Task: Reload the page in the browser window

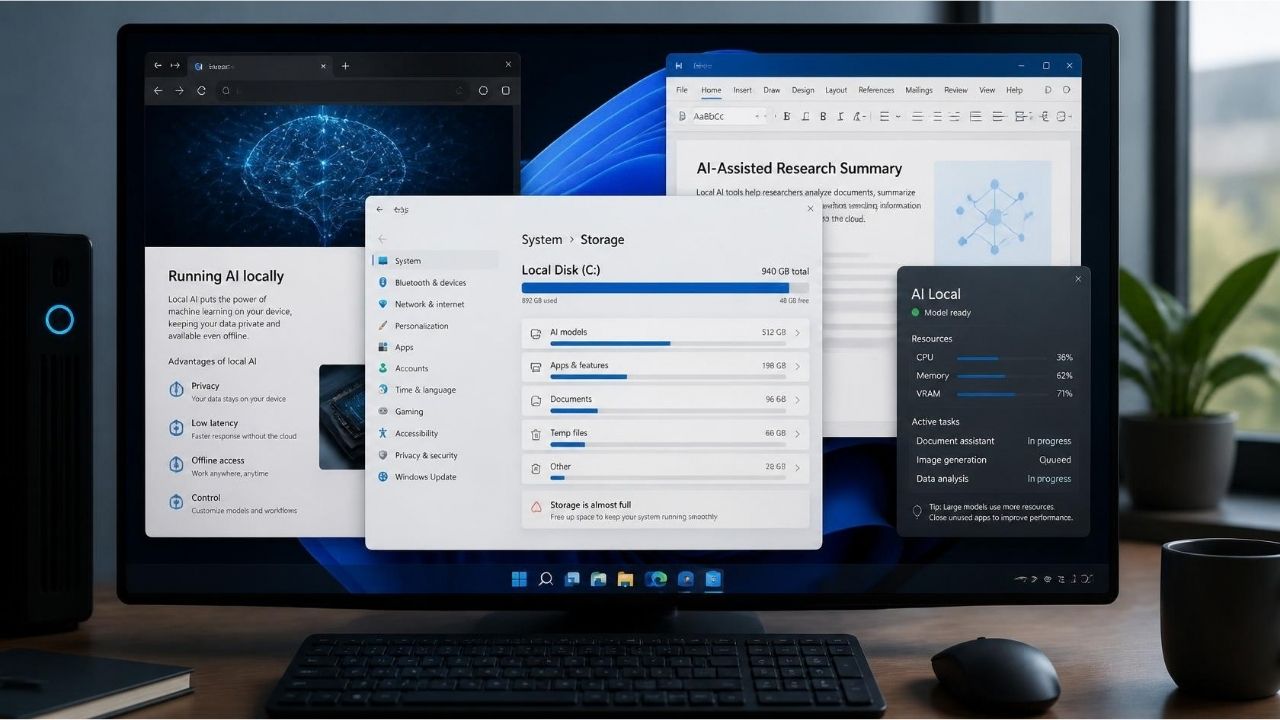Action: (x=201, y=90)
